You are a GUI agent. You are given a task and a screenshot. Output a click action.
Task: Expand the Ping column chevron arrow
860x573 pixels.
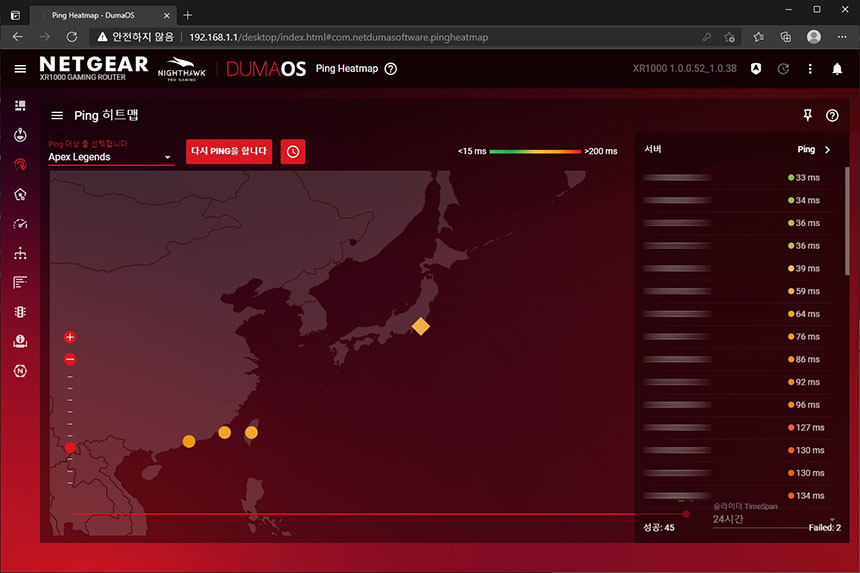point(828,150)
